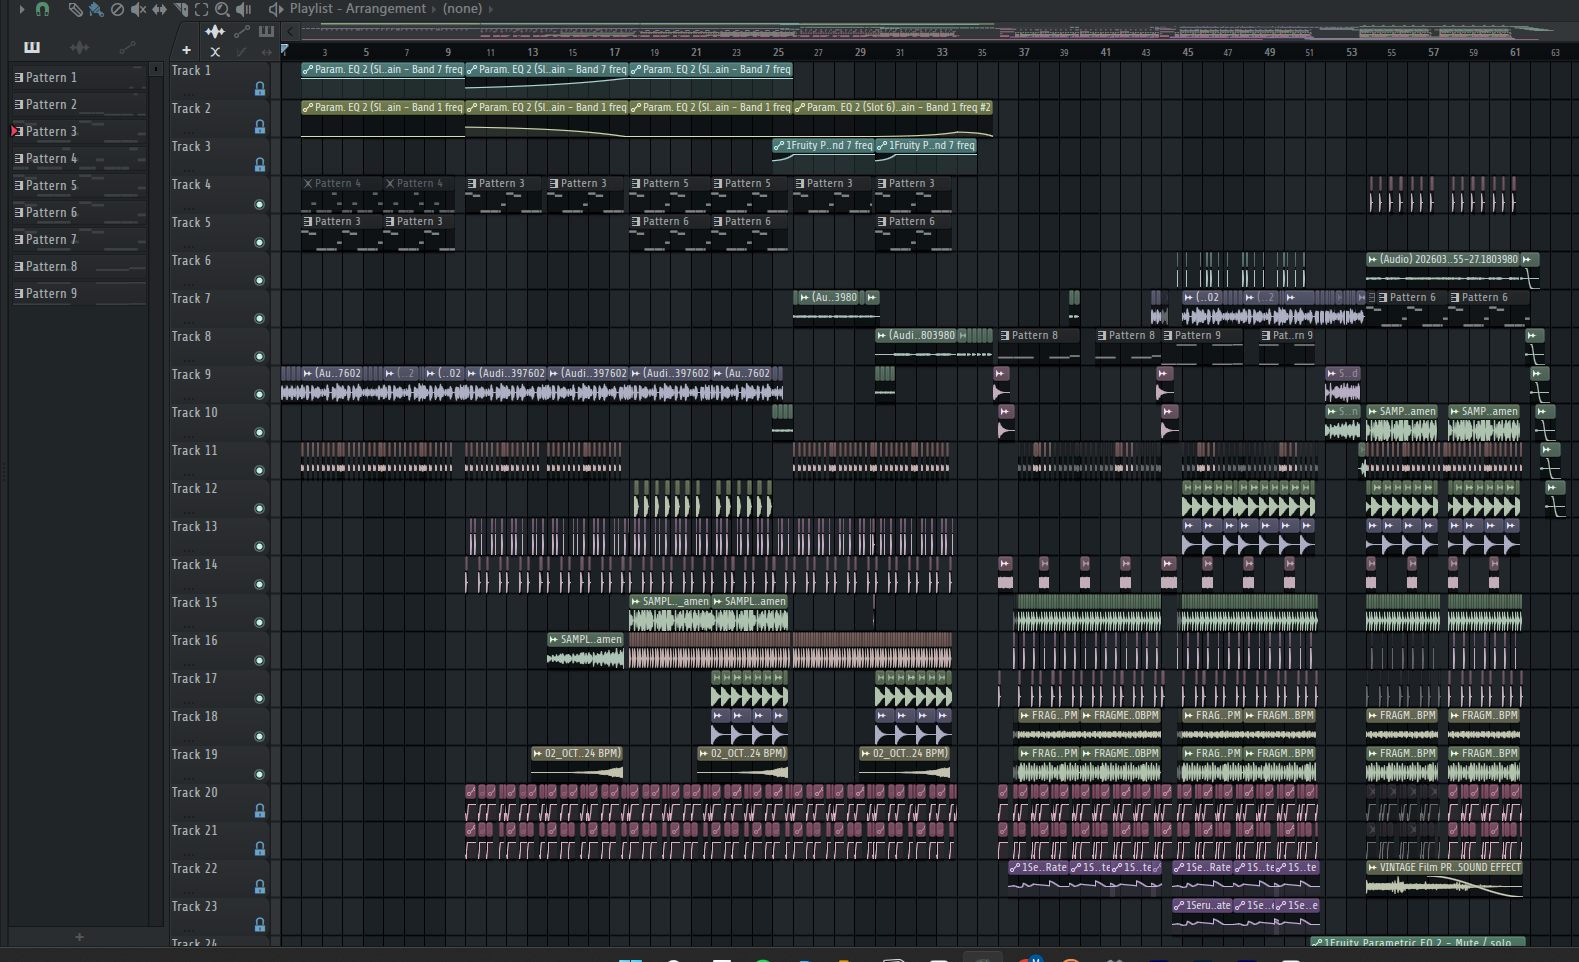Open menu of Band 1 freq #2 clip
The image size is (1579, 962).
coord(800,108)
